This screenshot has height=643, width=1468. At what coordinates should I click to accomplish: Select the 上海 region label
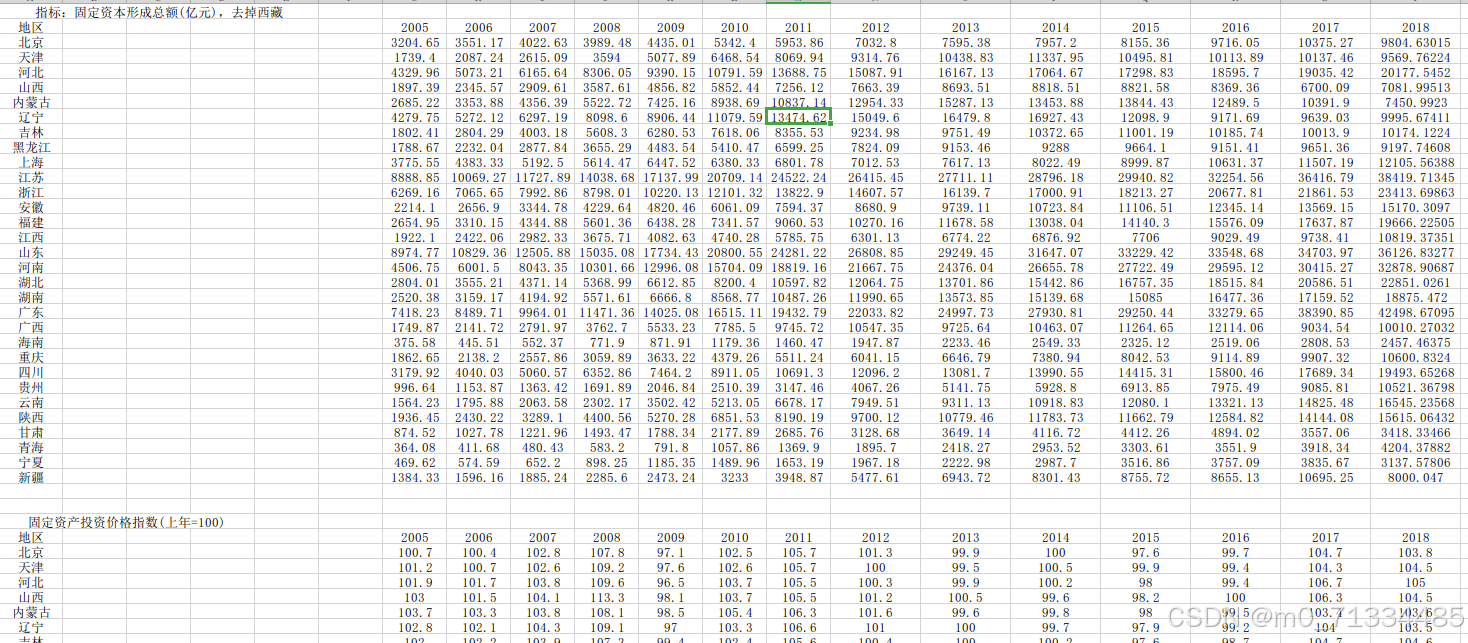(x=31, y=162)
